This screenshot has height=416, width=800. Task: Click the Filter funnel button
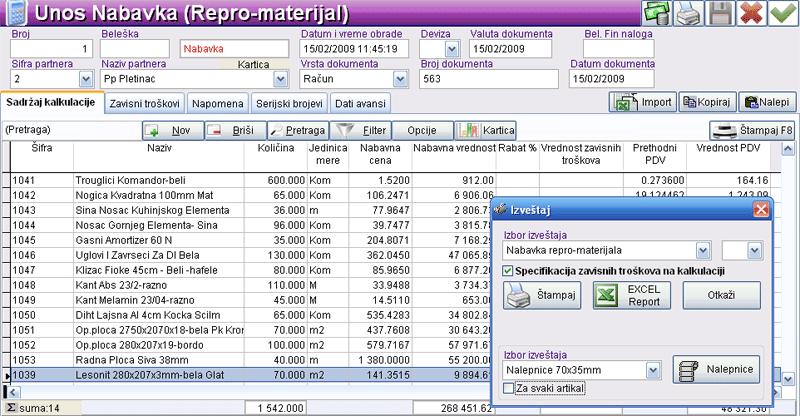click(361, 130)
